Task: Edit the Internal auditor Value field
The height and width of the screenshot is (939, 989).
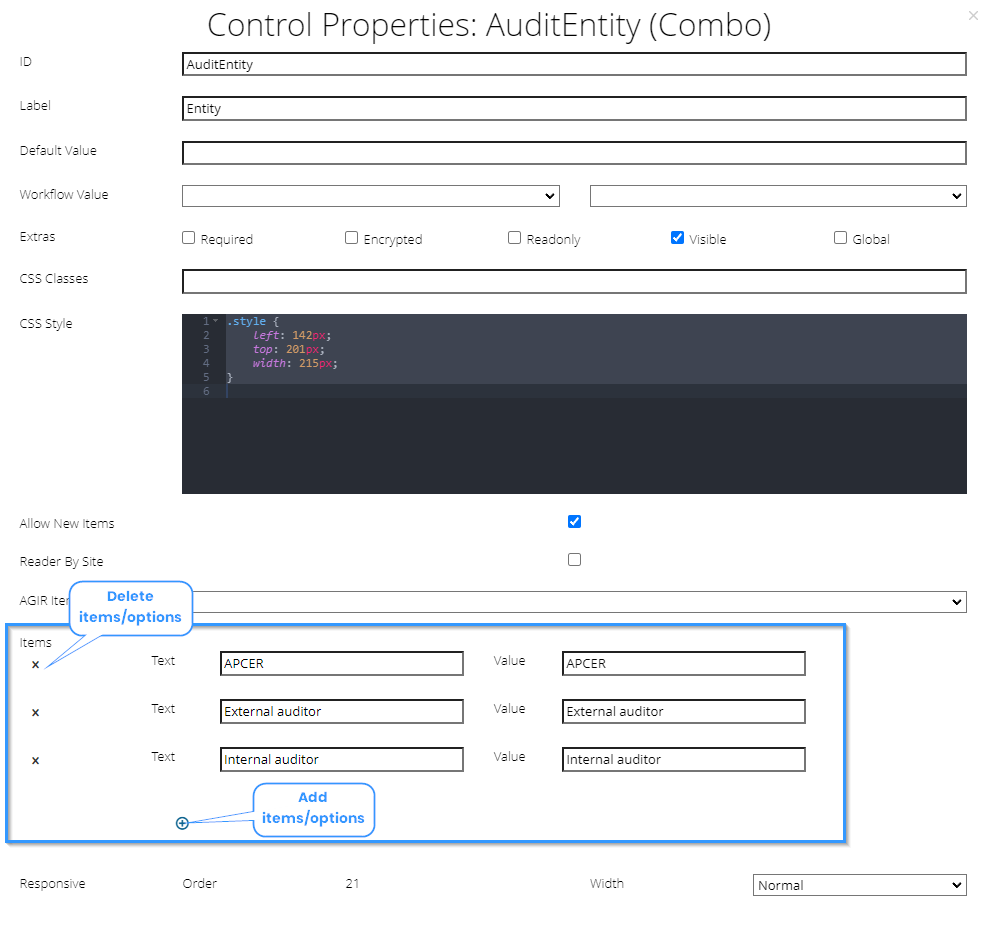Action: tap(684, 760)
